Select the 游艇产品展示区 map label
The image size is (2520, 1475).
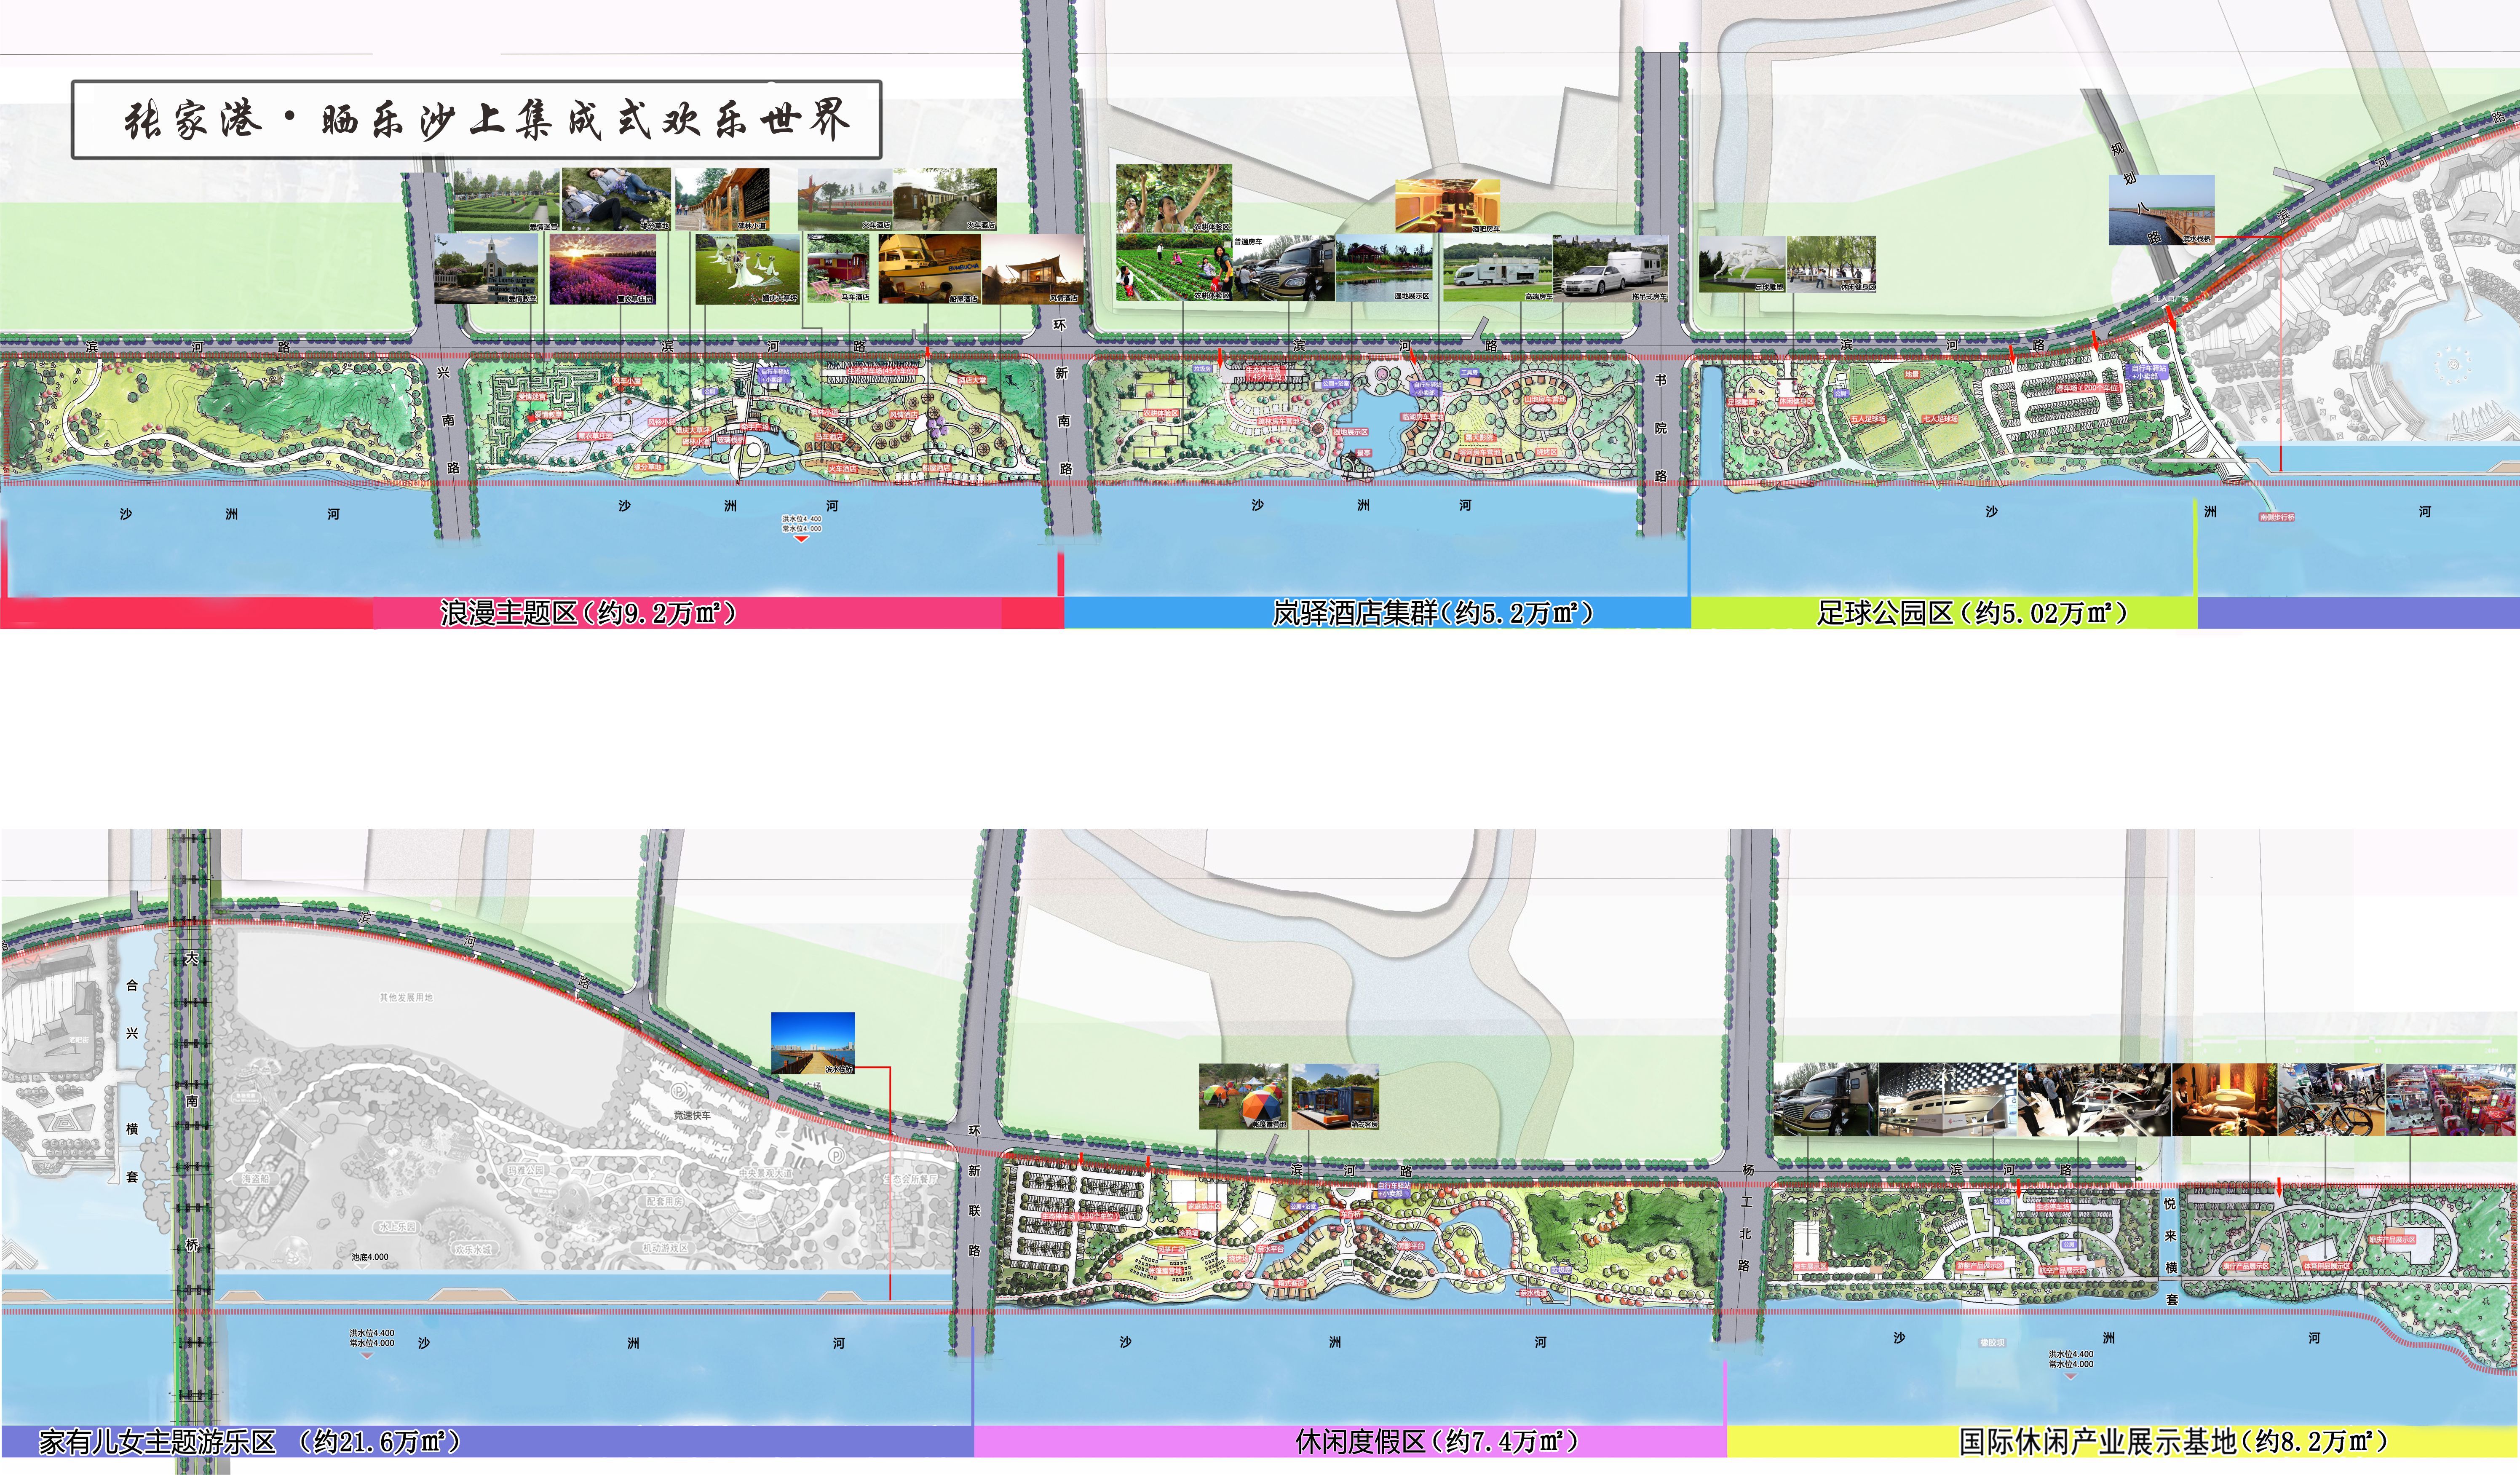[x=1979, y=1265]
